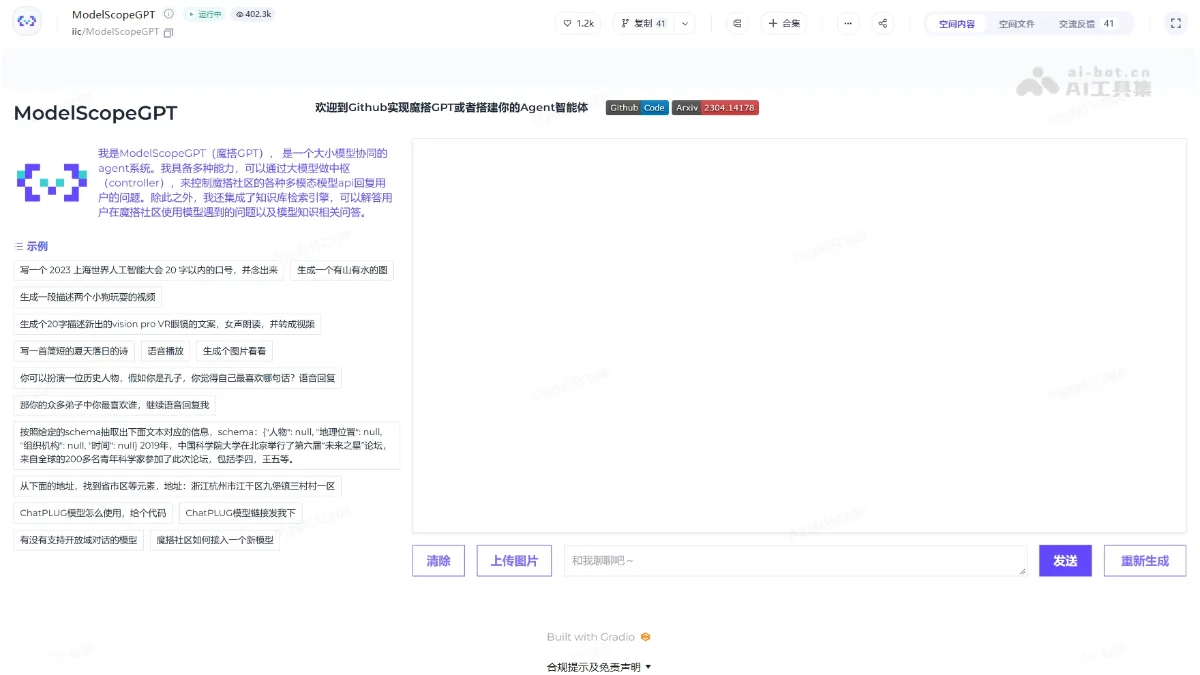
Task: Open the three-dots more options menu
Action: pyautogui.click(x=848, y=23)
